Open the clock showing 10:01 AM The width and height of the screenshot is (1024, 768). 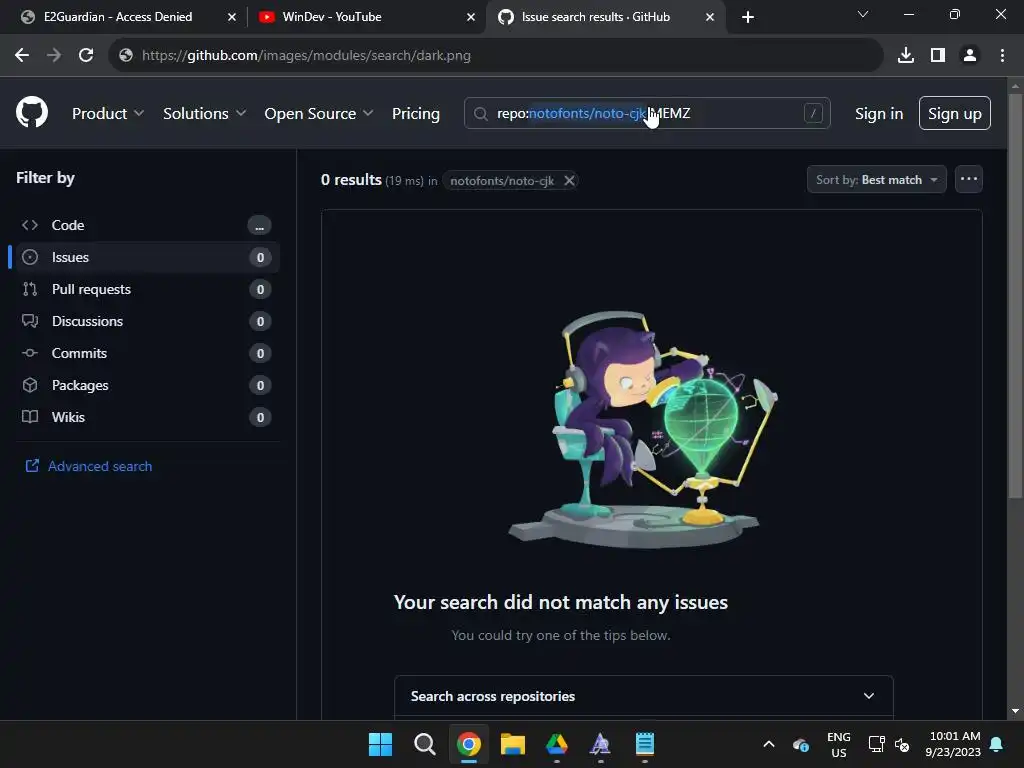(953, 744)
